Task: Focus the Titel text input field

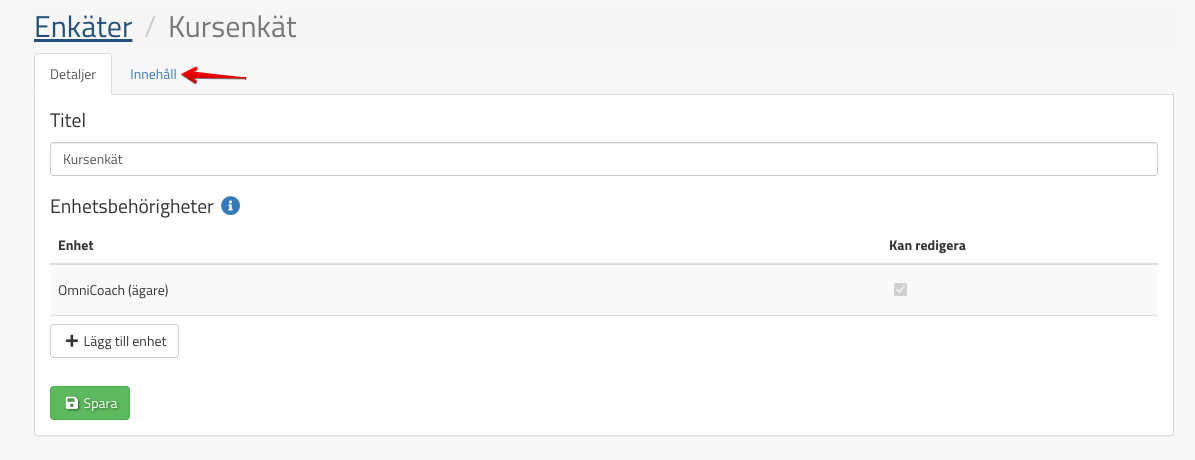Action: tap(603, 159)
